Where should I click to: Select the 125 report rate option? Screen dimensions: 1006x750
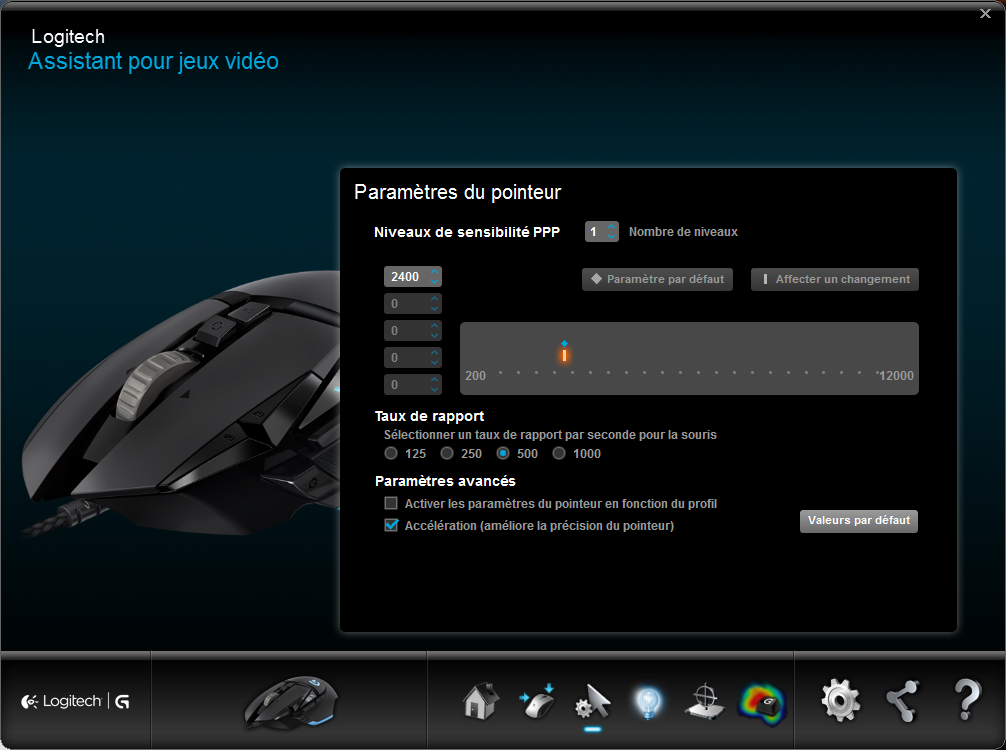pos(391,454)
